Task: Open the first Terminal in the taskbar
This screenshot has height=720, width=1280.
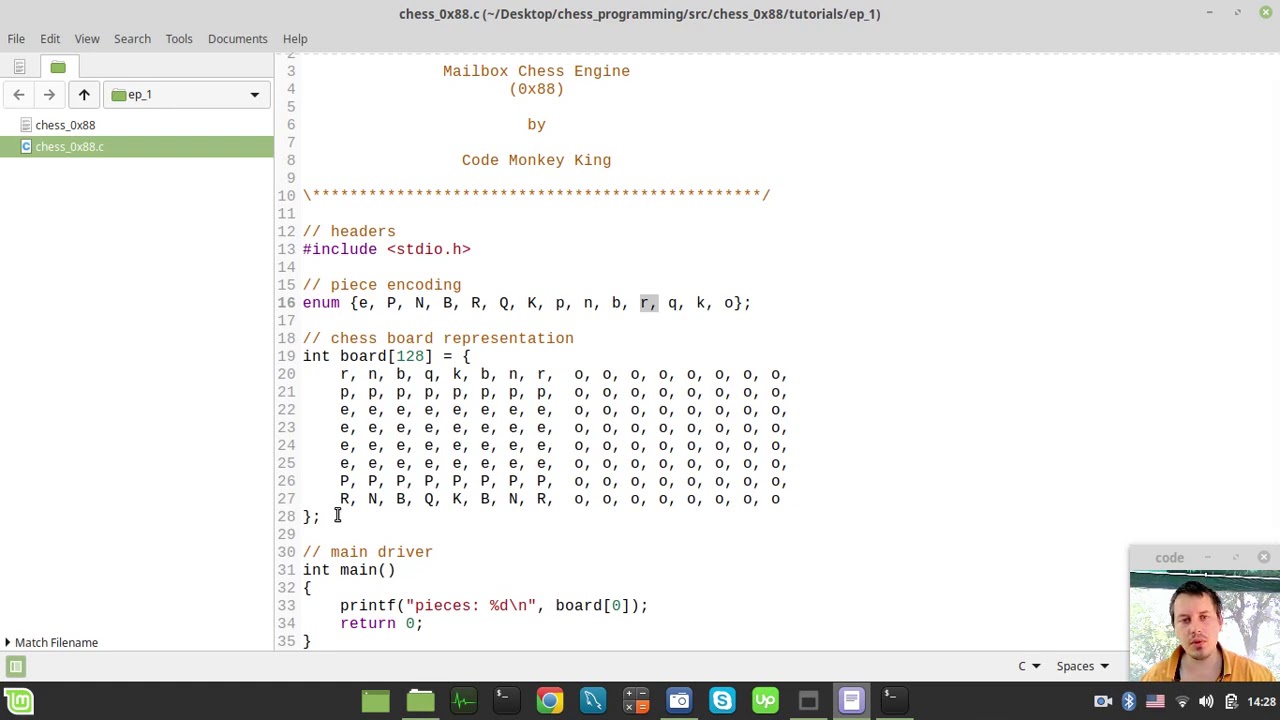Action: (x=506, y=701)
